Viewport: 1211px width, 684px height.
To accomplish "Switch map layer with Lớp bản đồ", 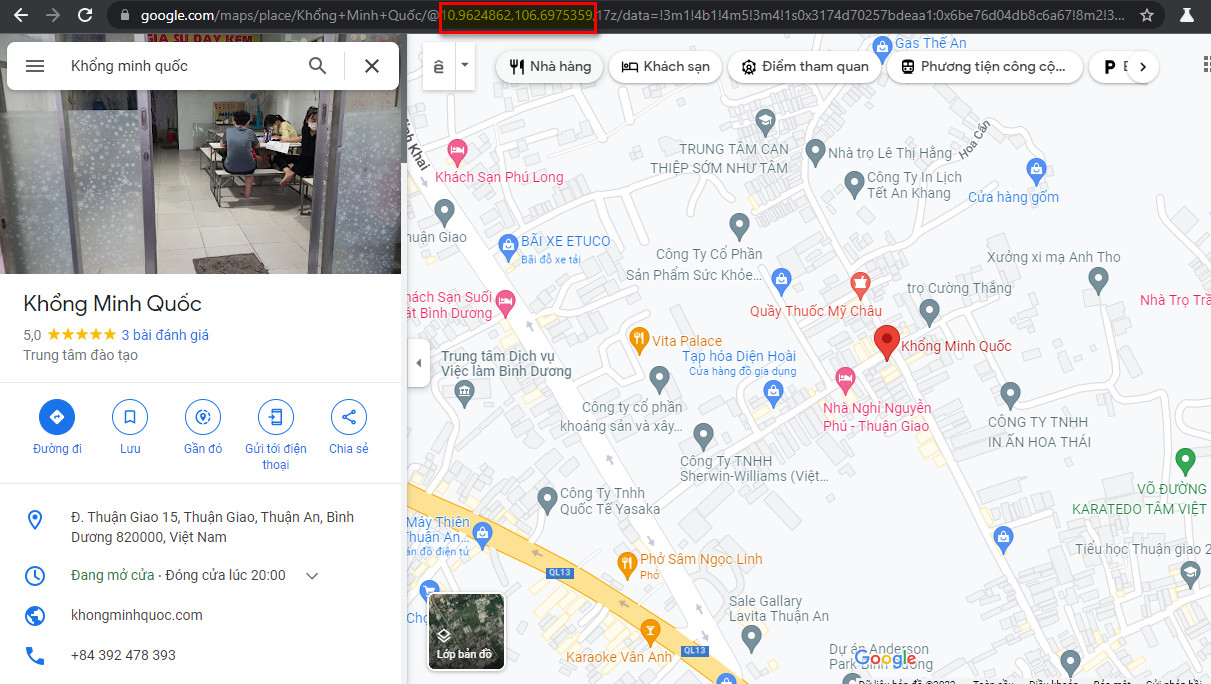I will [x=466, y=631].
